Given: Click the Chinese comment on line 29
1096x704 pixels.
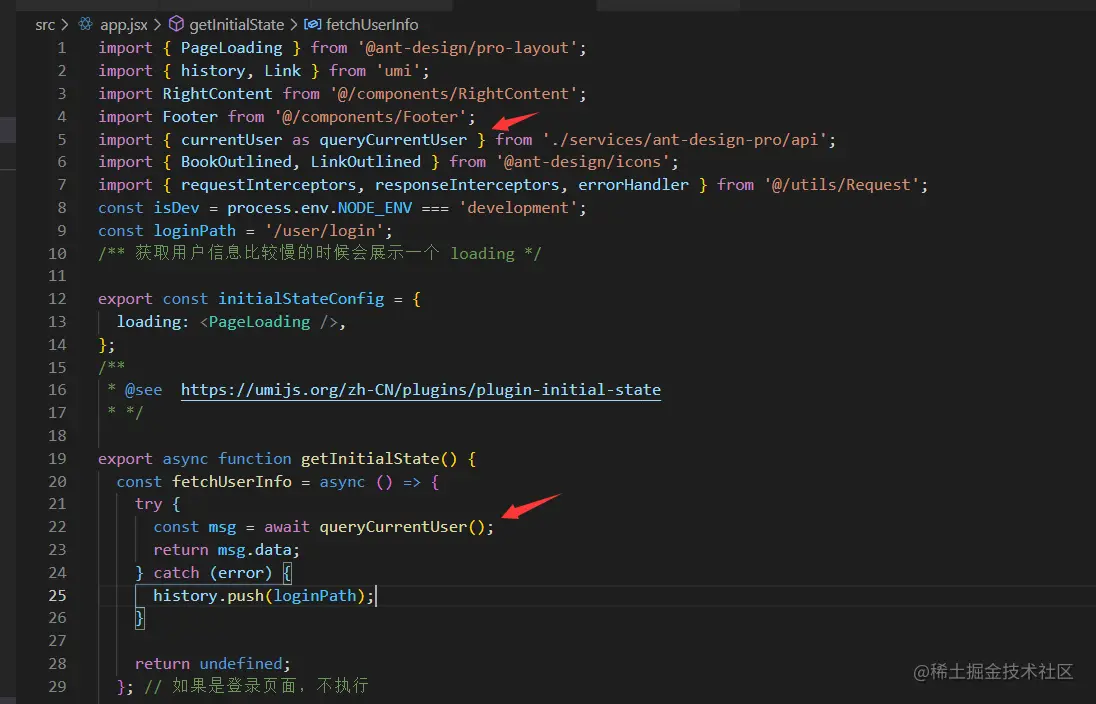Looking at the screenshot, I should (256, 686).
